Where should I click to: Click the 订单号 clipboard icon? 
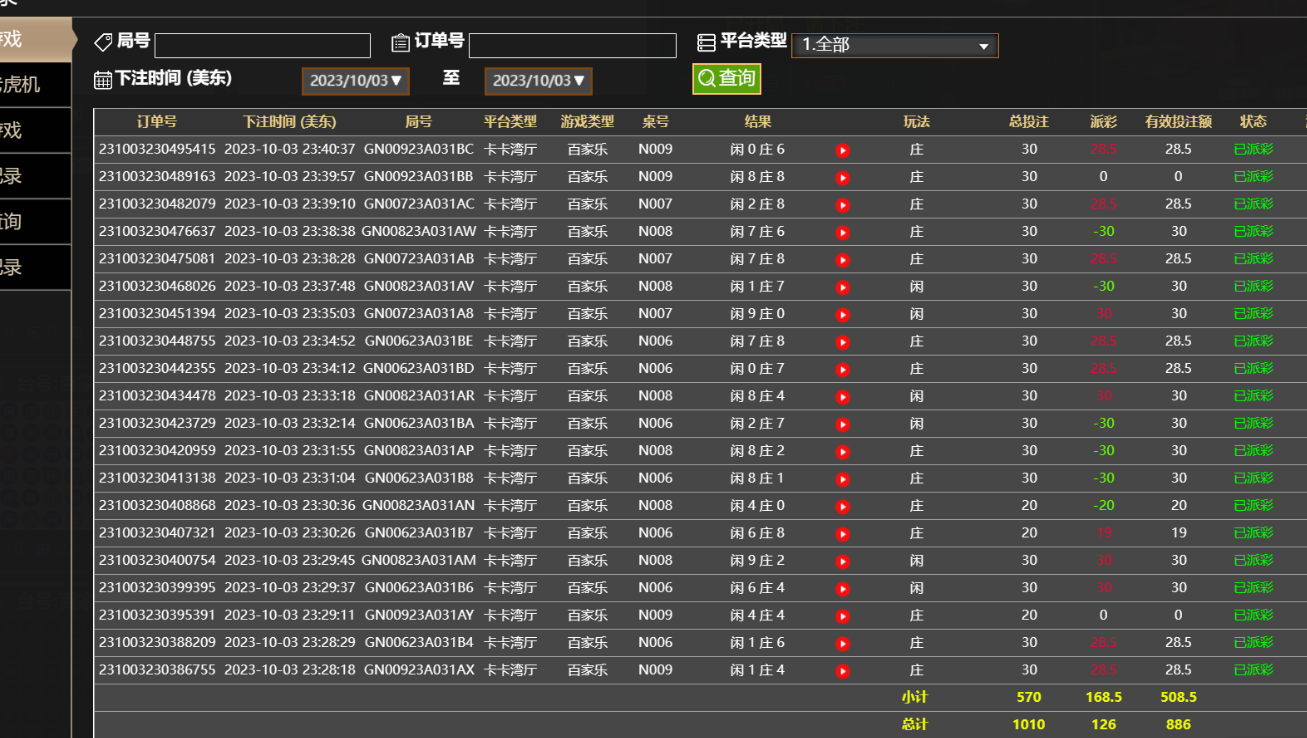pos(400,42)
